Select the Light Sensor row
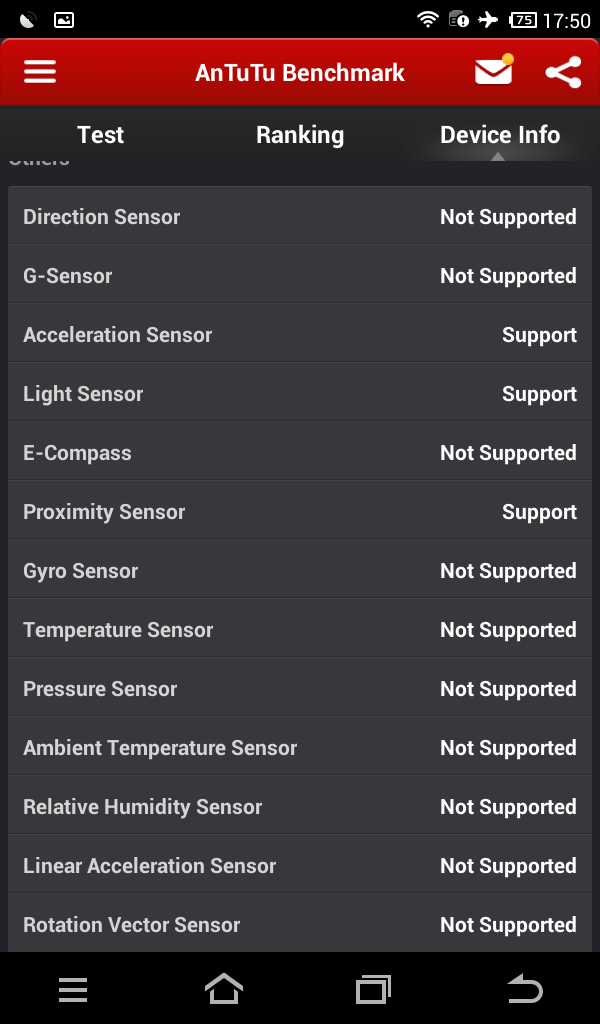Image resolution: width=600 pixels, height=1024 pixels. (x=300, y=394)
